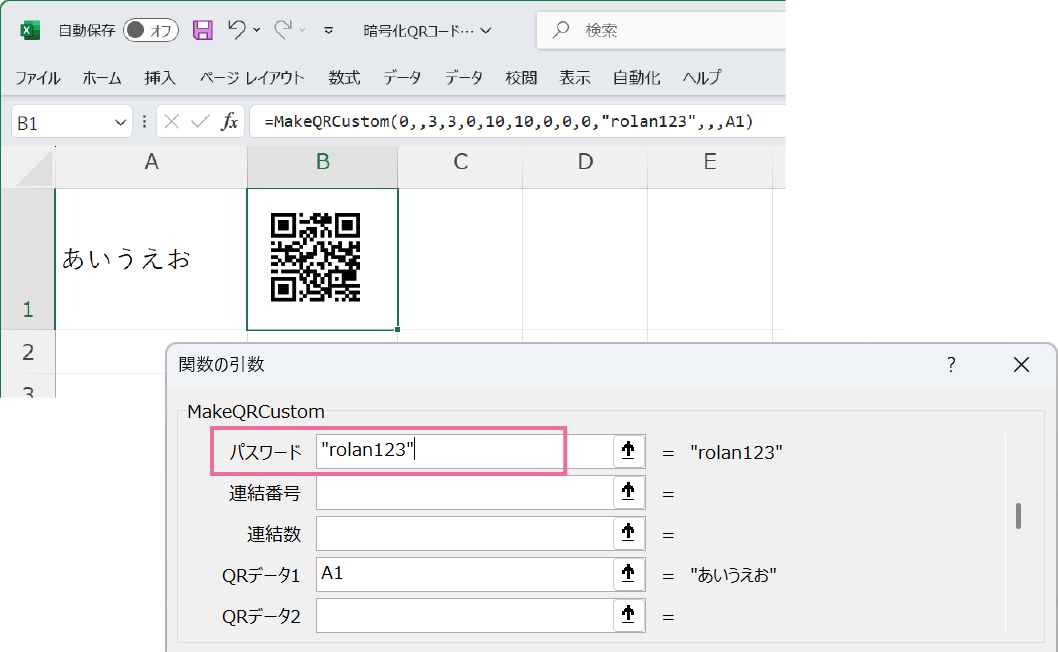Select row 2 header
The height and width of the screenshot is (652, 1058).
(x=28, y=352)
